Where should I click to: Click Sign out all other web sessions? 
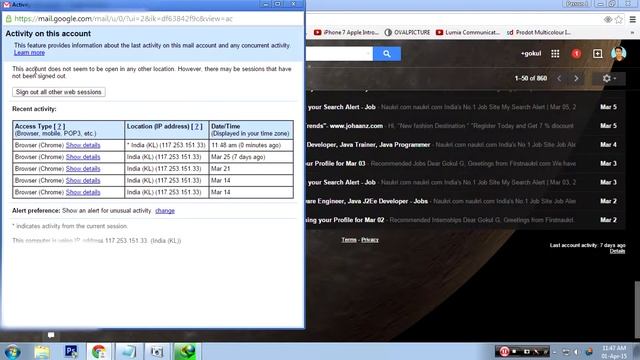click(x=59, y=92)
